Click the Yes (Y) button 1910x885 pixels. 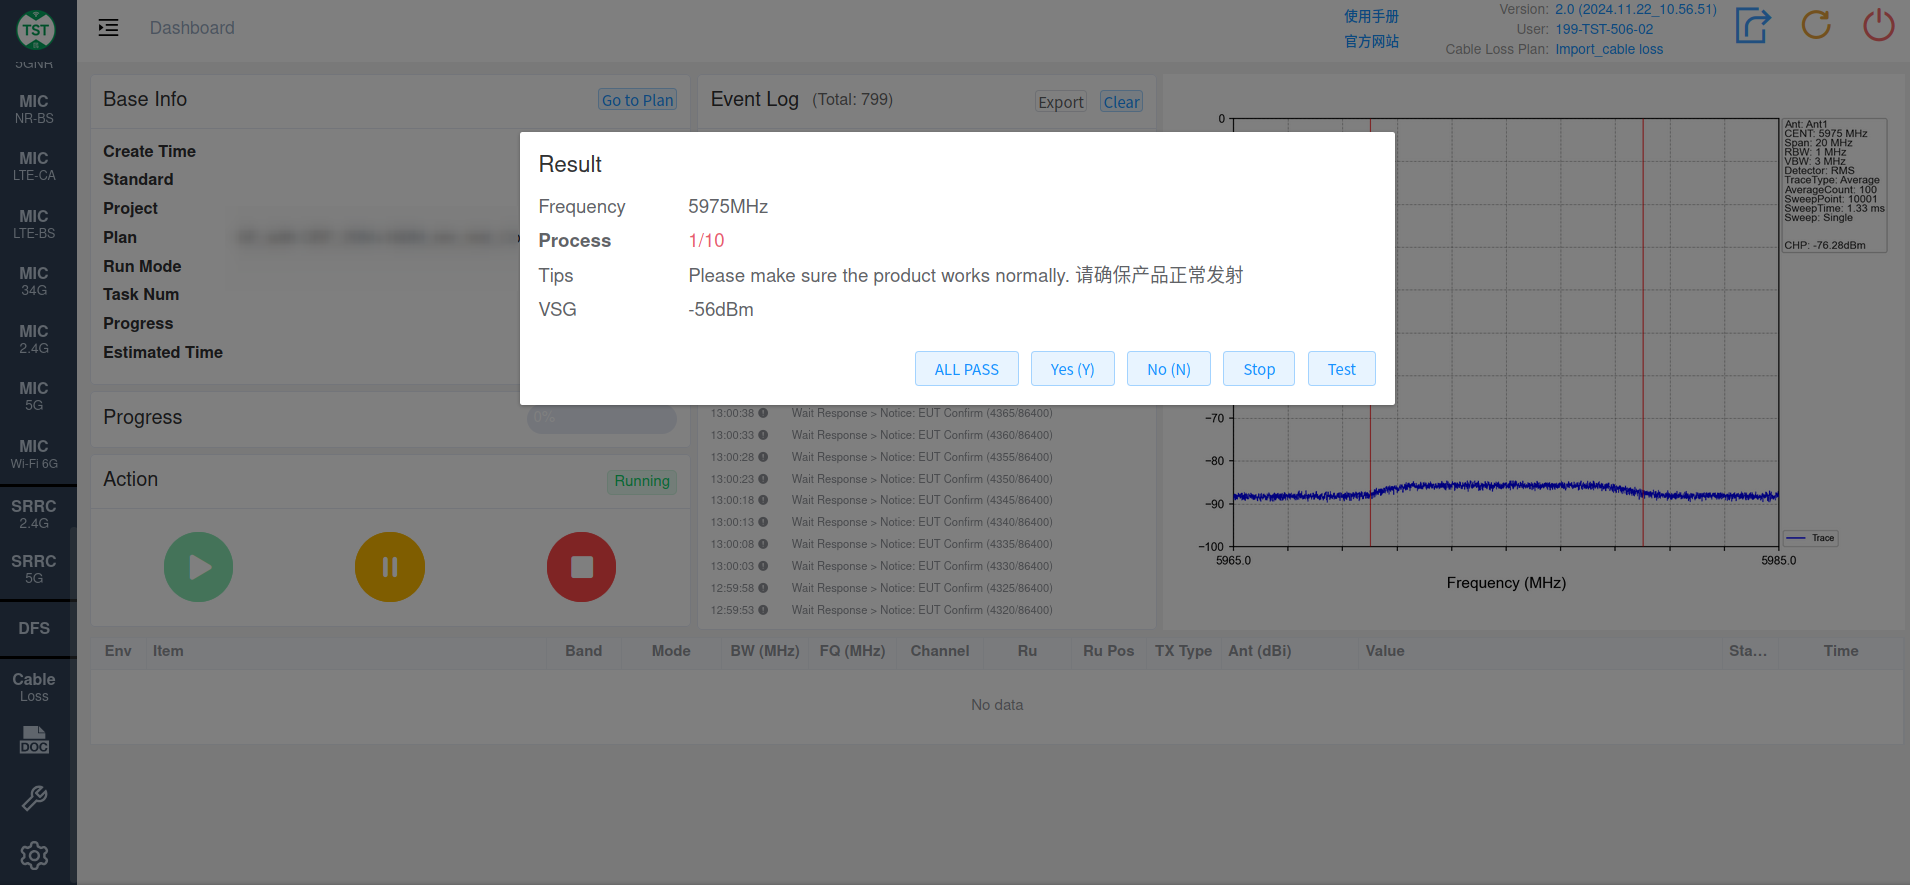(1072, 369)
